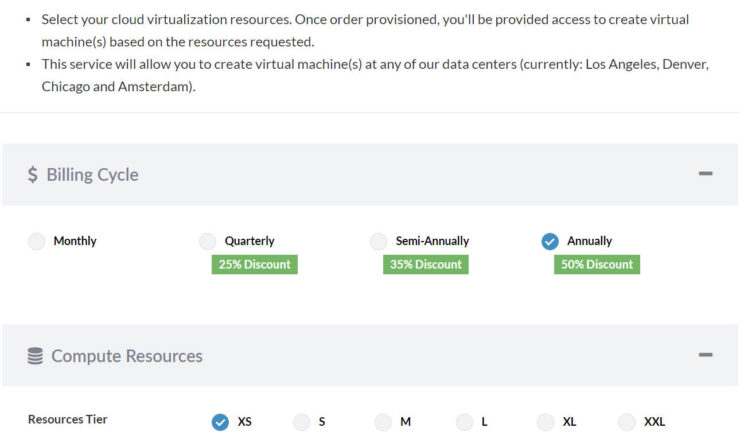
Task: Click the Resources Tier label
Action: (67, 419)
